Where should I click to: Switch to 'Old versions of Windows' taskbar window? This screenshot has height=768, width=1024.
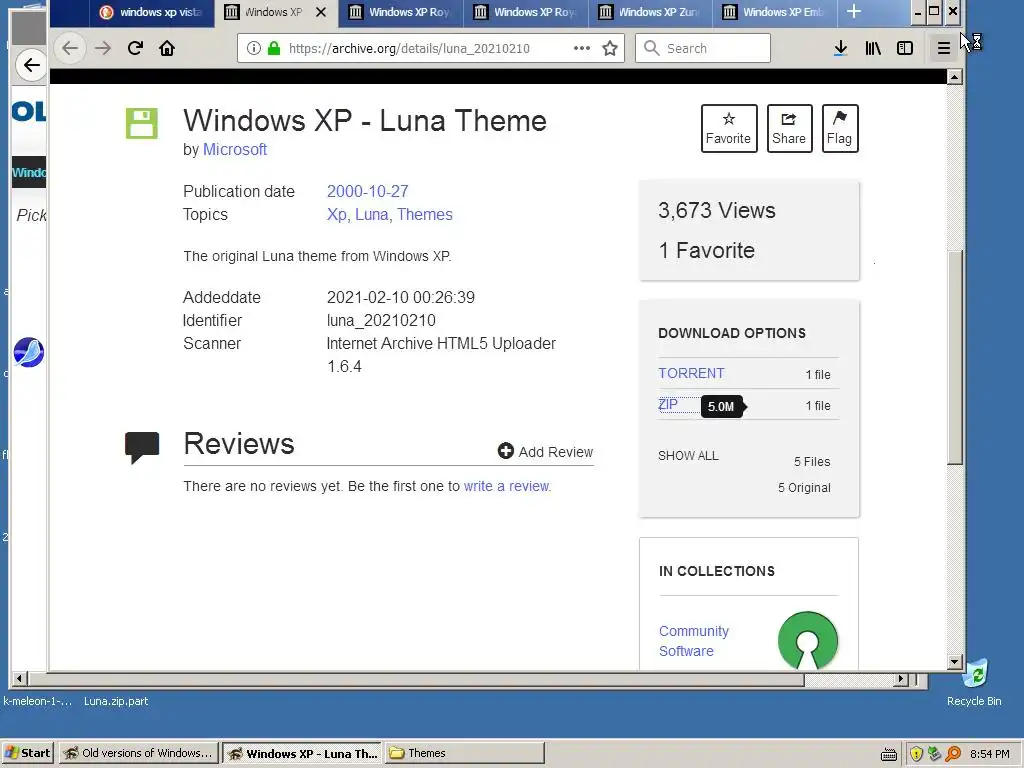[x=138, y=753]
